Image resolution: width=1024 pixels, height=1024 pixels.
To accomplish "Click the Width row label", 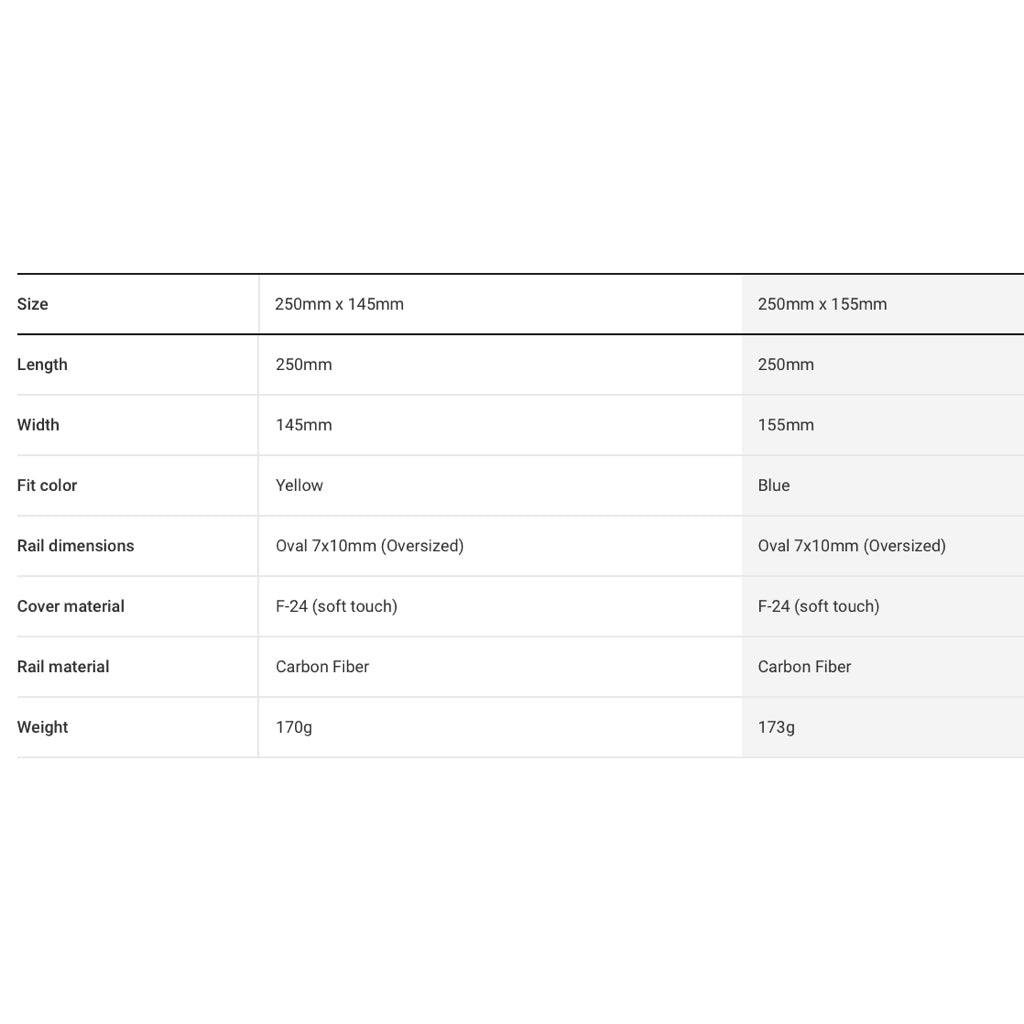I will (x=38, y=425).
